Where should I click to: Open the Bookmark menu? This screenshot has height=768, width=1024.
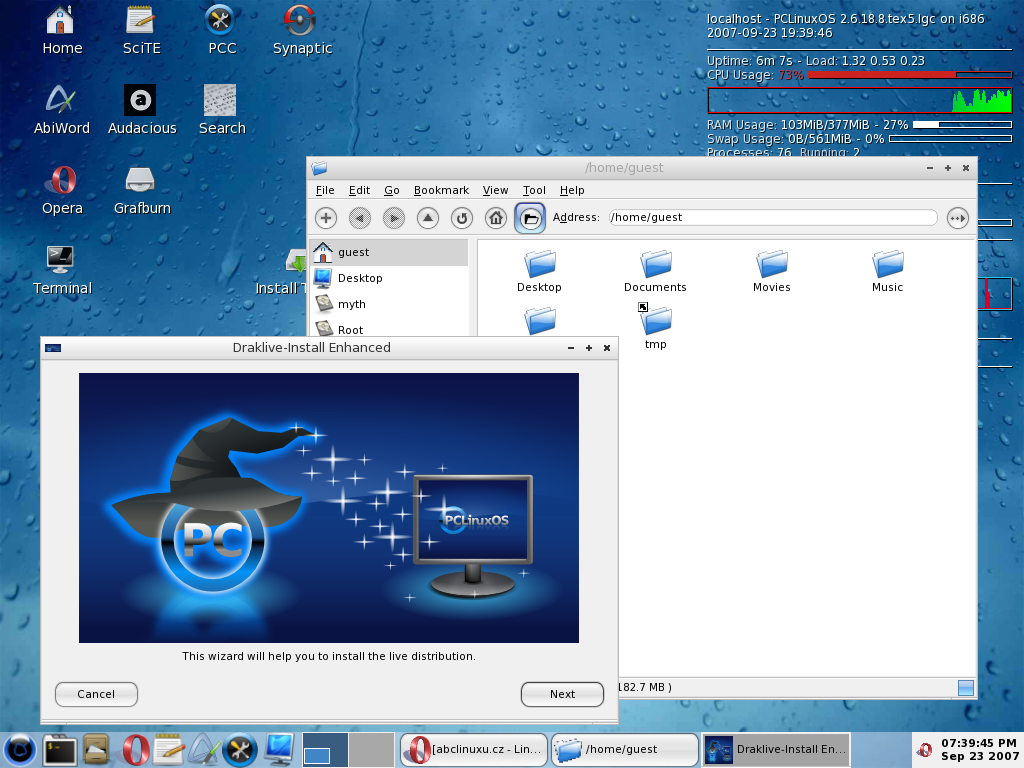[441, 190]
